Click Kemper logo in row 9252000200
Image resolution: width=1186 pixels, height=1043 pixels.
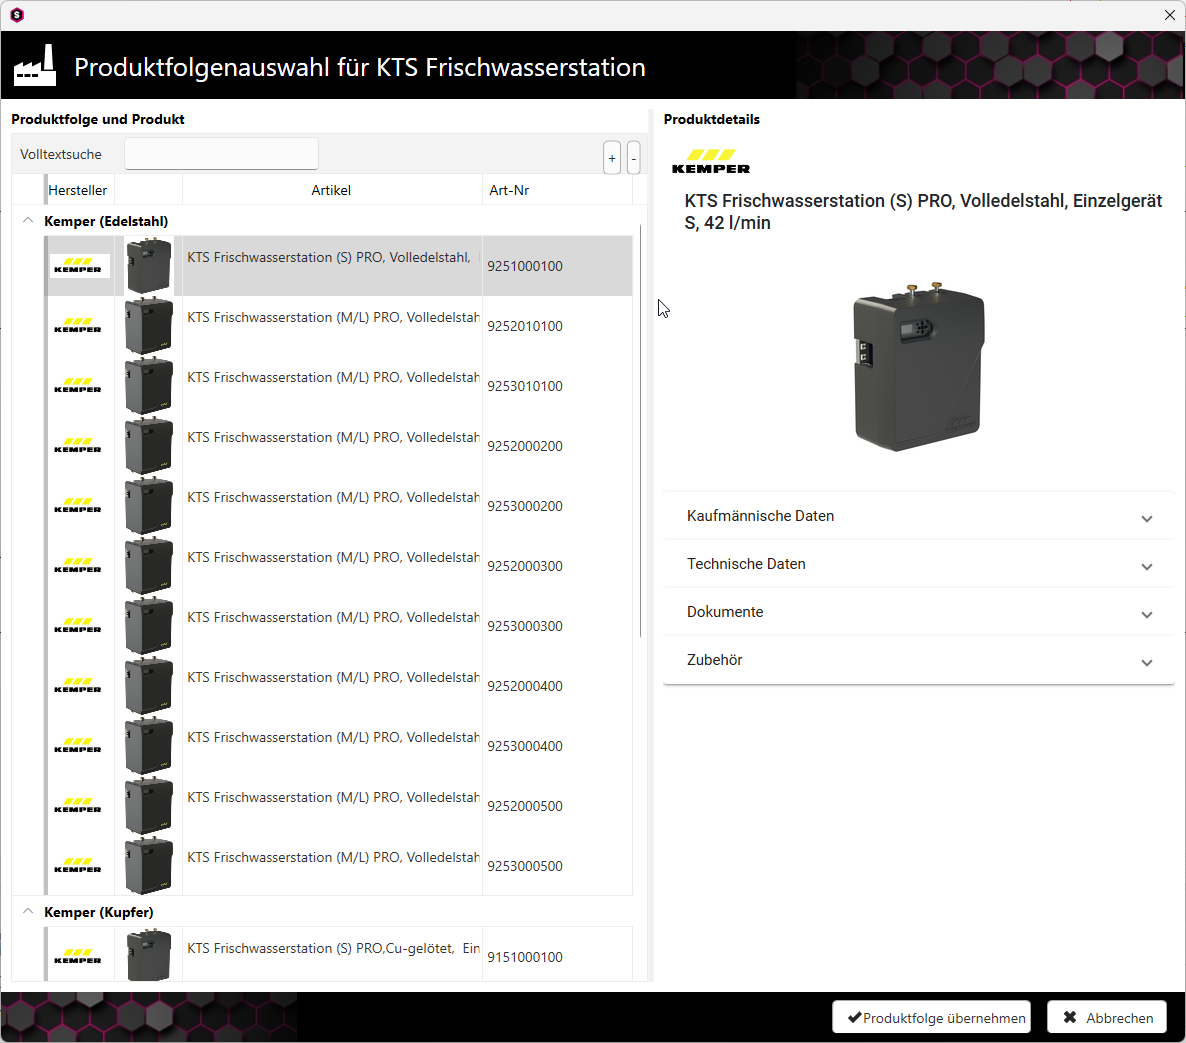[x=78, y=445]
